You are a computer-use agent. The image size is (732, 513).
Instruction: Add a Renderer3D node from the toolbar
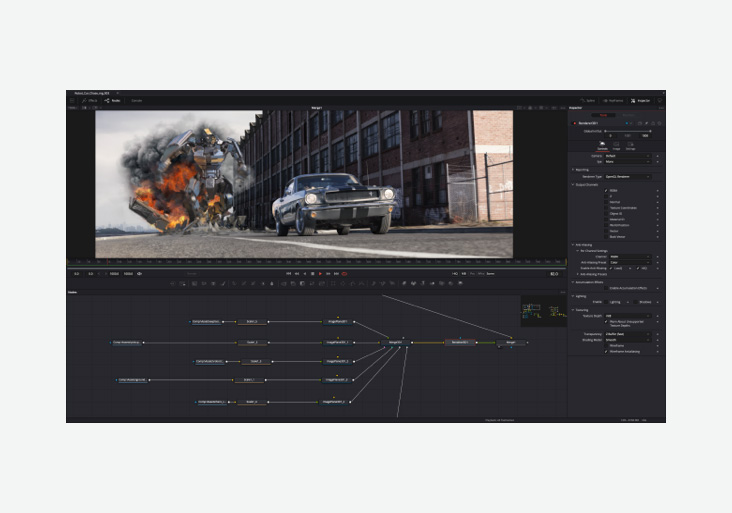pyautogui.click(x=459, y=283)
